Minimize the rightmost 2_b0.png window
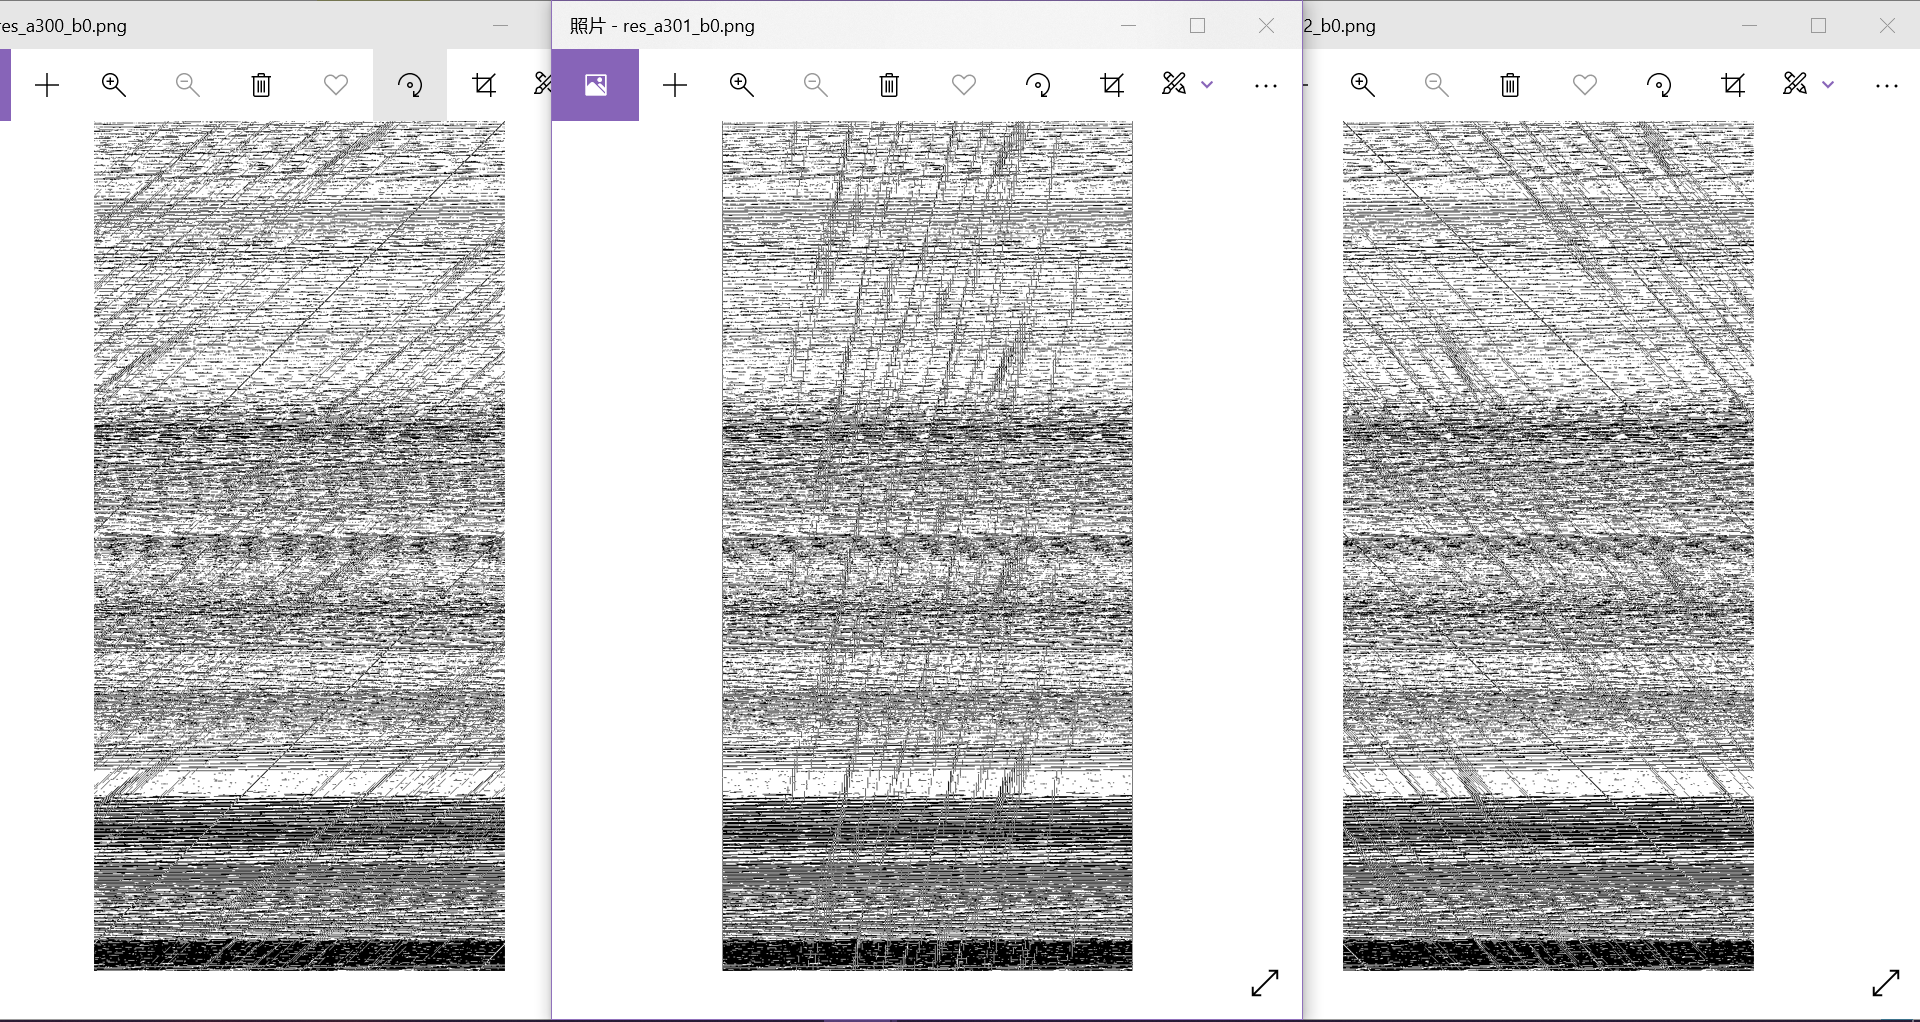 point(1750,26)
